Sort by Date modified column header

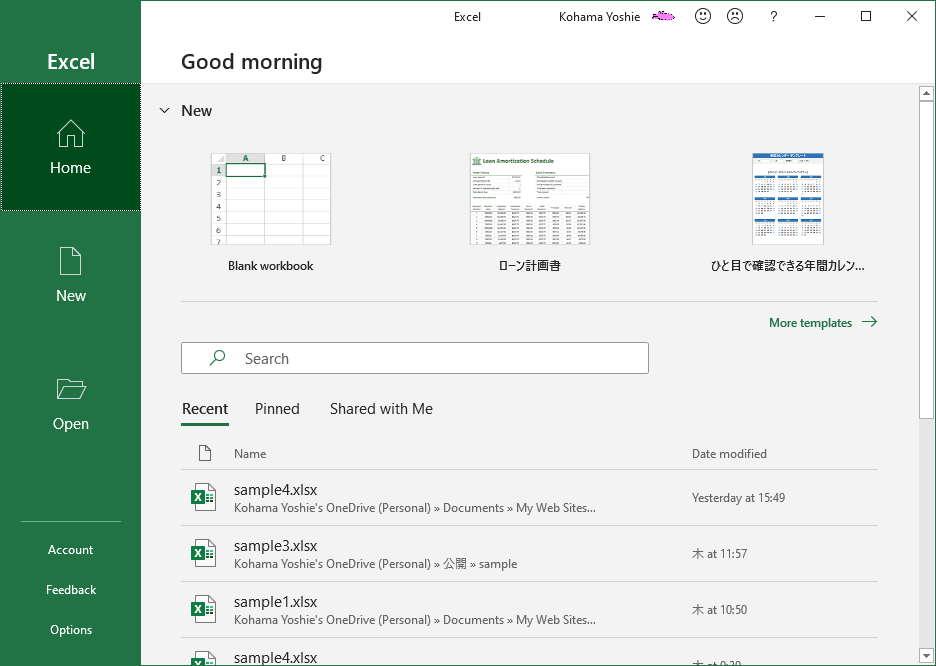[729, 454]
